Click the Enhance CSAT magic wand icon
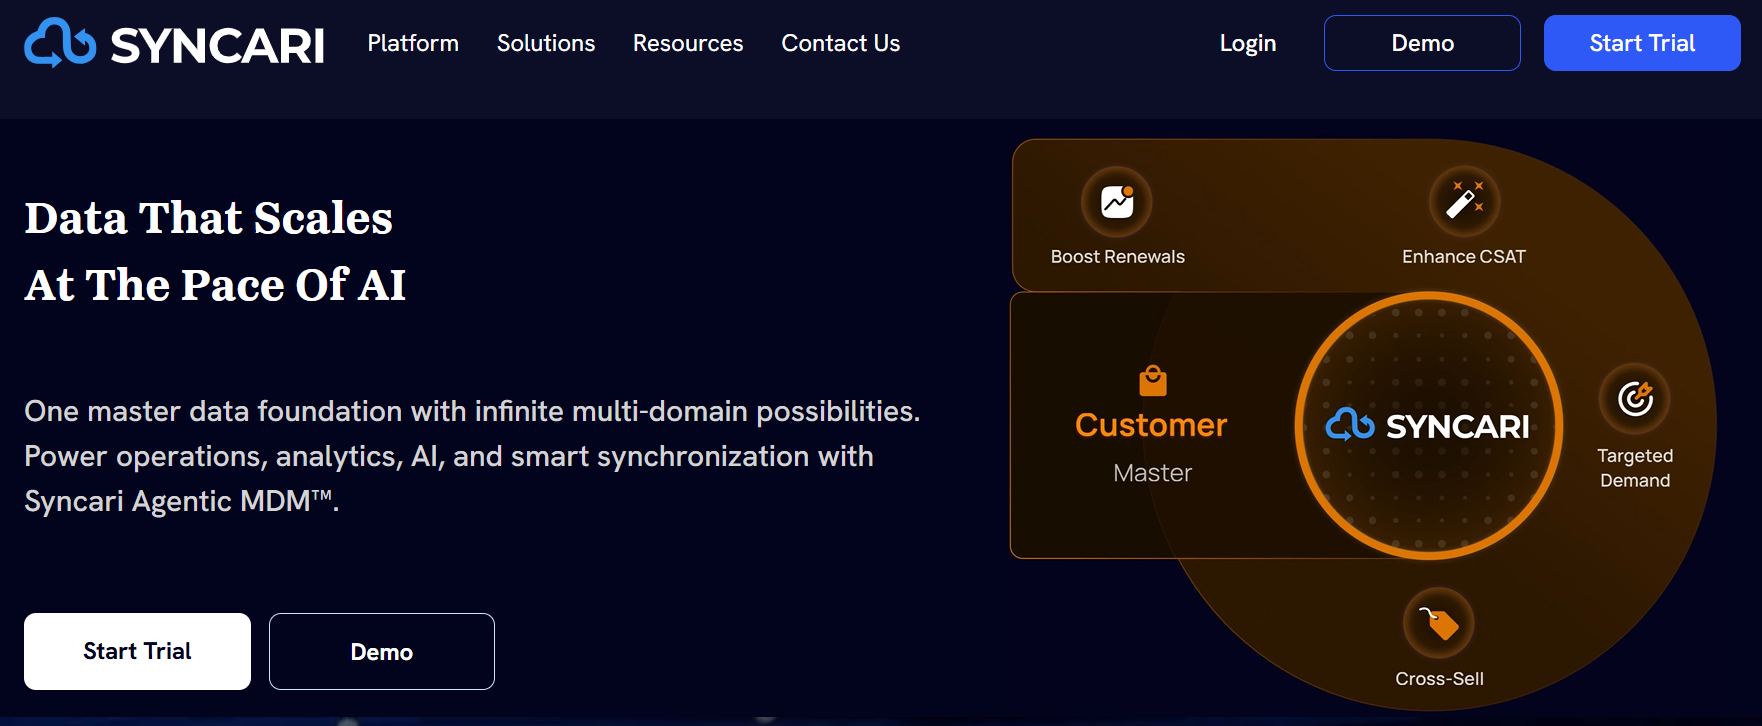Image resolution: width=1762 pixels, height=726 pixels. pyautogui.click(x=1464, y=201)
